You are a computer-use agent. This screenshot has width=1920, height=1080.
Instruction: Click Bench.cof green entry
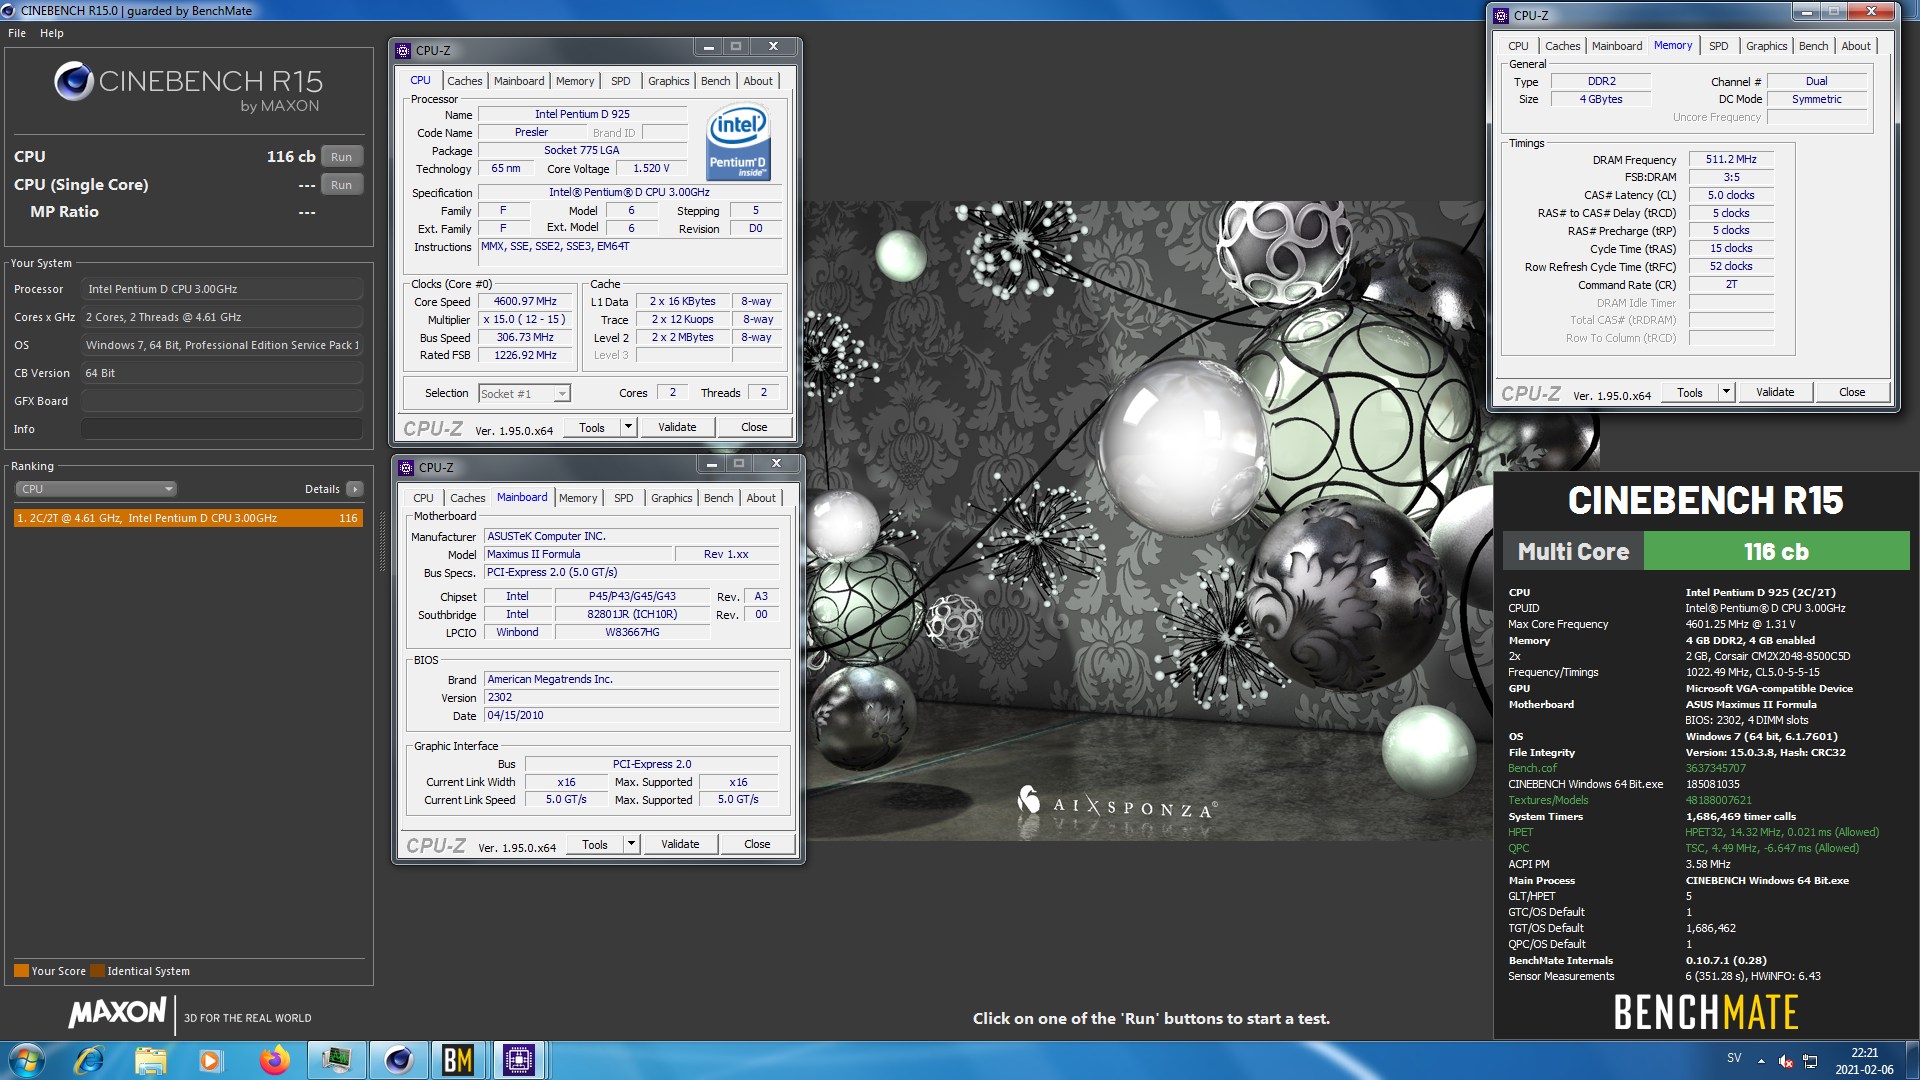[x=1532, y=768]
